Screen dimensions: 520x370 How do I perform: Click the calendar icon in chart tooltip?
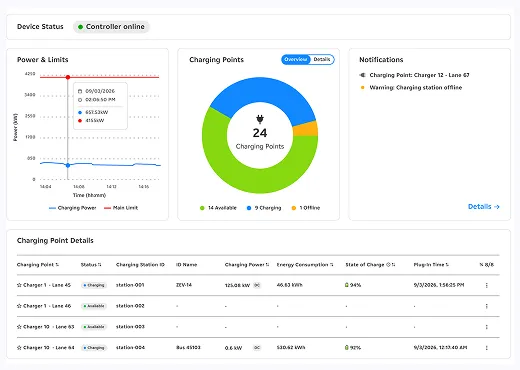click(x=80, y=91)
